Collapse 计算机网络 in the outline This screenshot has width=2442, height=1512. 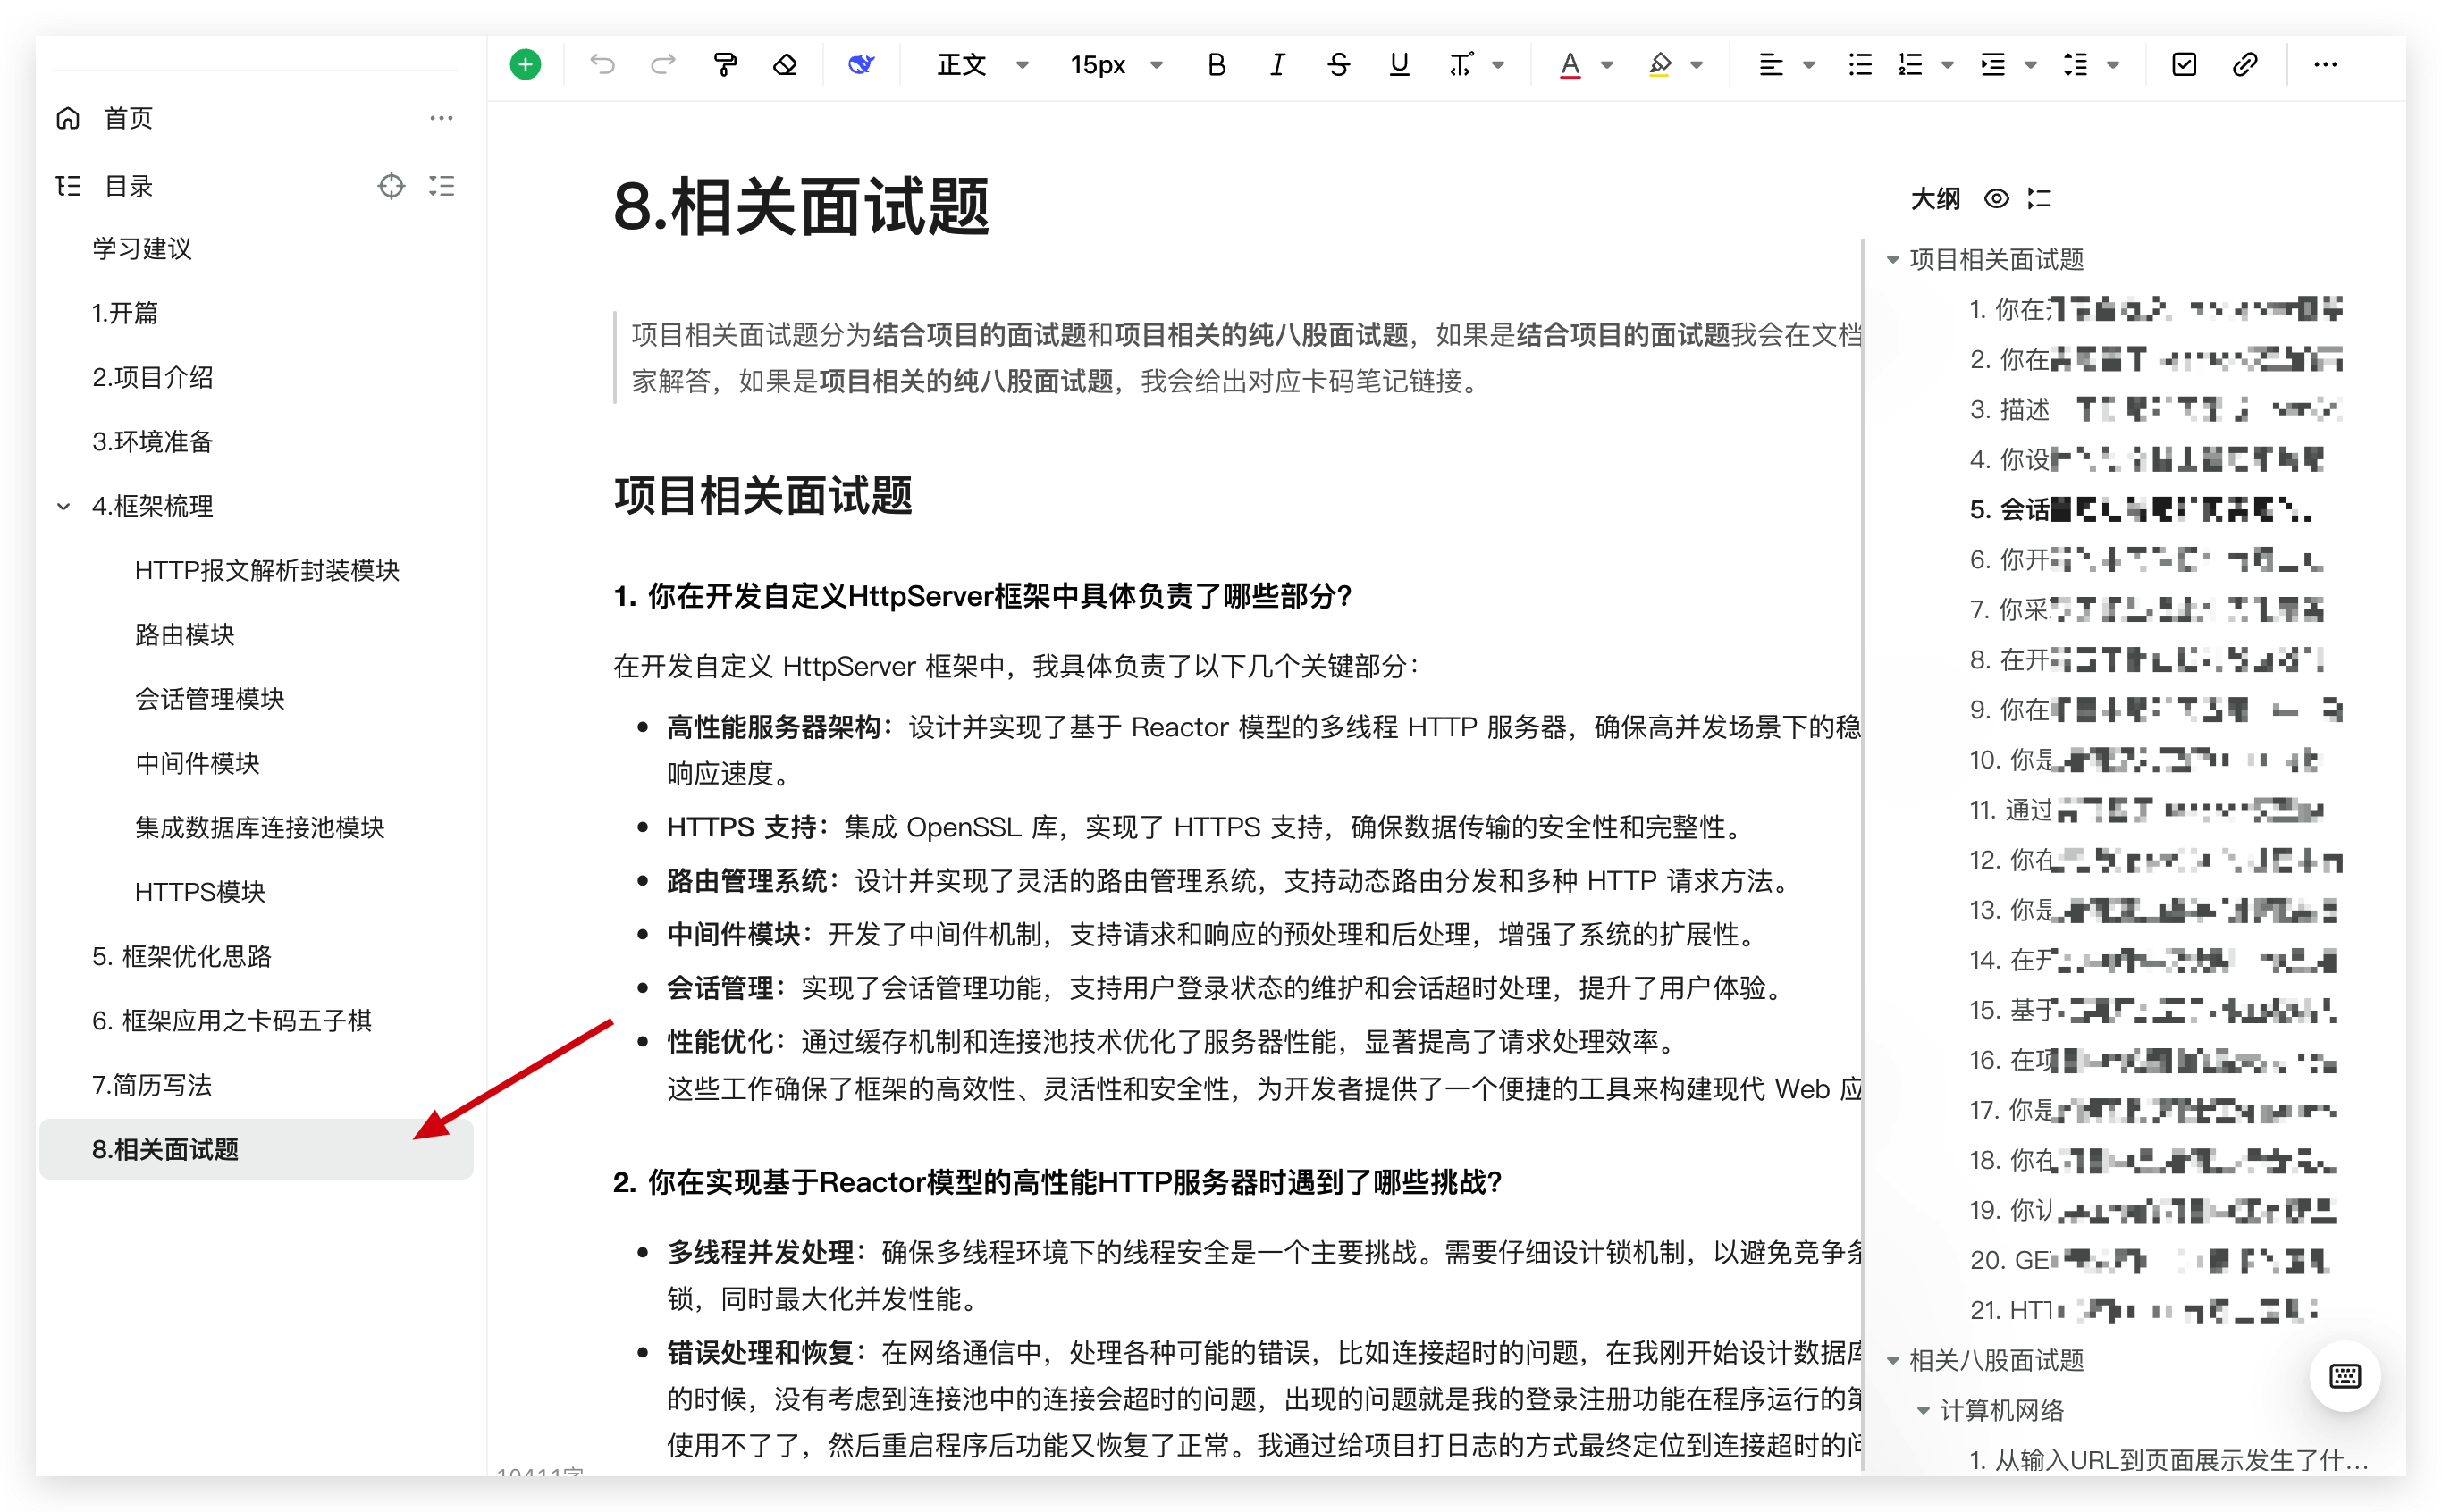click(1922, 1411)
